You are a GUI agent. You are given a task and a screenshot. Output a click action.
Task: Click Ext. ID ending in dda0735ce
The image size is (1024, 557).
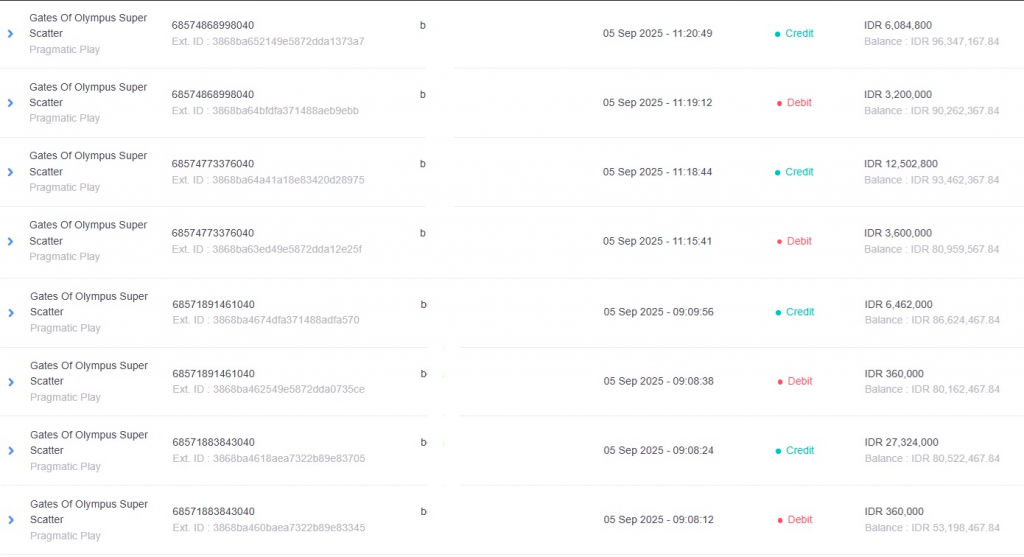point(268,389)
